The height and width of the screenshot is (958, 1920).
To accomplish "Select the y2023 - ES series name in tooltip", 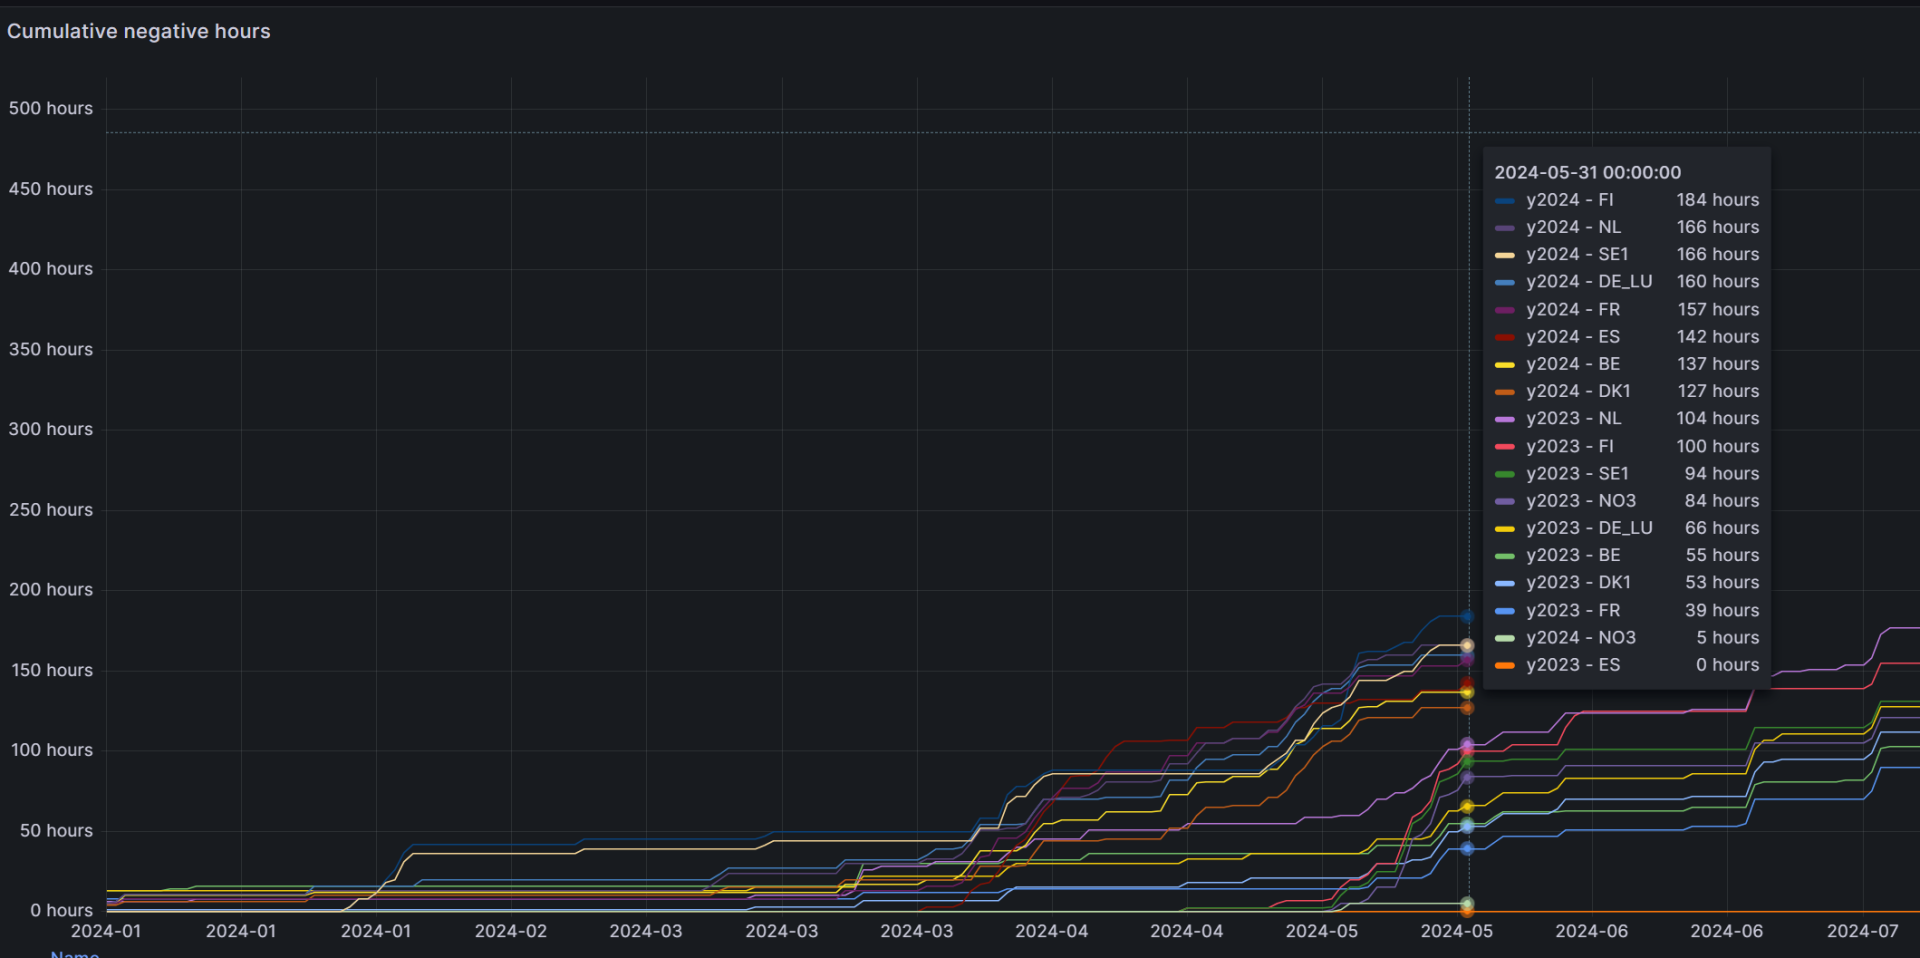I will tap(1574, 664).
